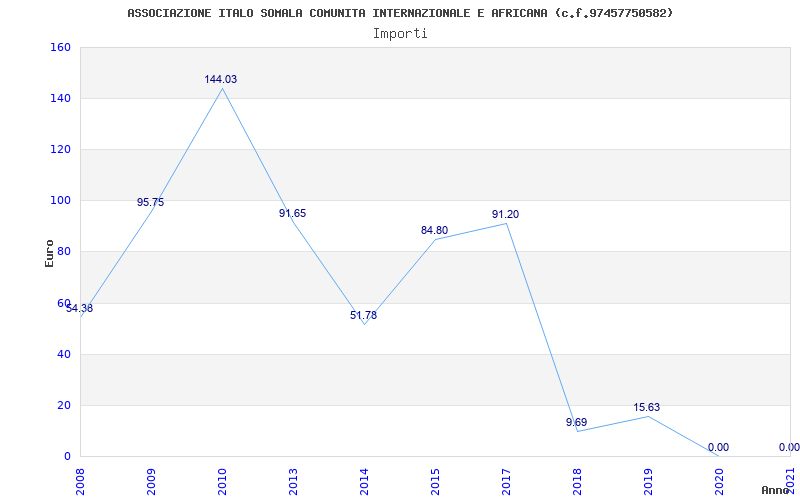Click the Anno axis title

click(x=775, y=490)
